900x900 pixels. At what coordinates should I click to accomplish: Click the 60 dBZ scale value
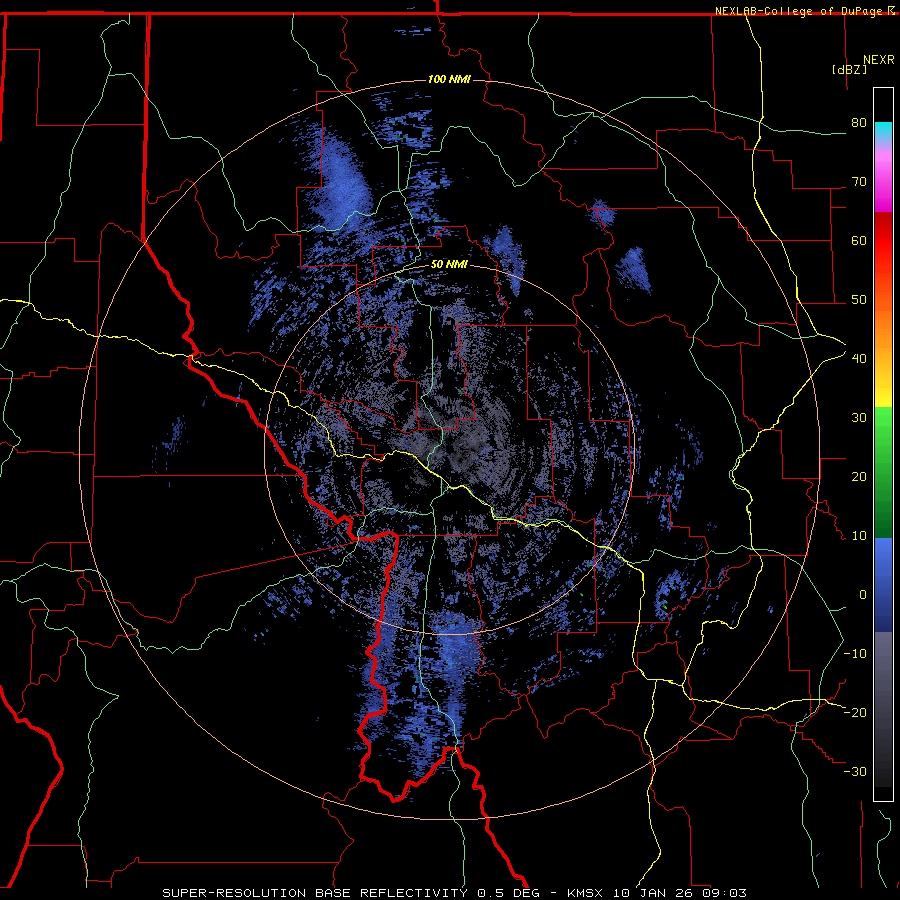pyautogui.click(x=859, y=240)
